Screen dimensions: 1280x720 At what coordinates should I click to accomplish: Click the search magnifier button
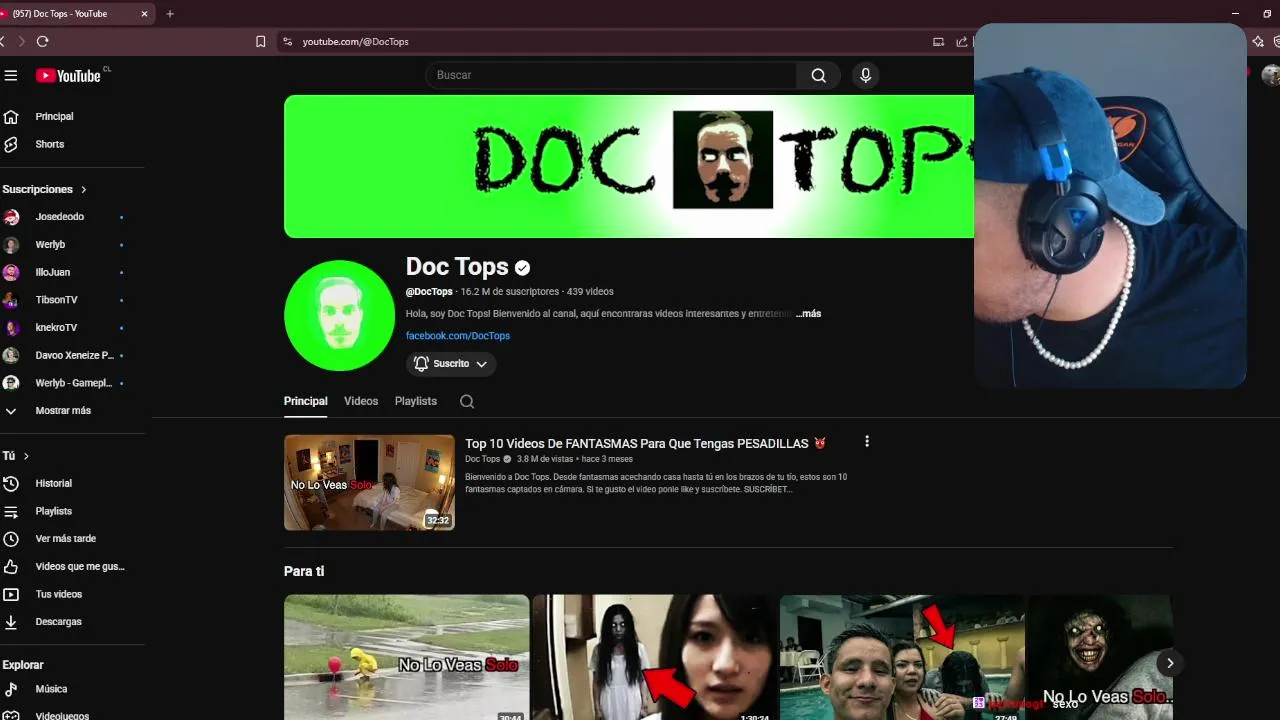click(818, 75)
